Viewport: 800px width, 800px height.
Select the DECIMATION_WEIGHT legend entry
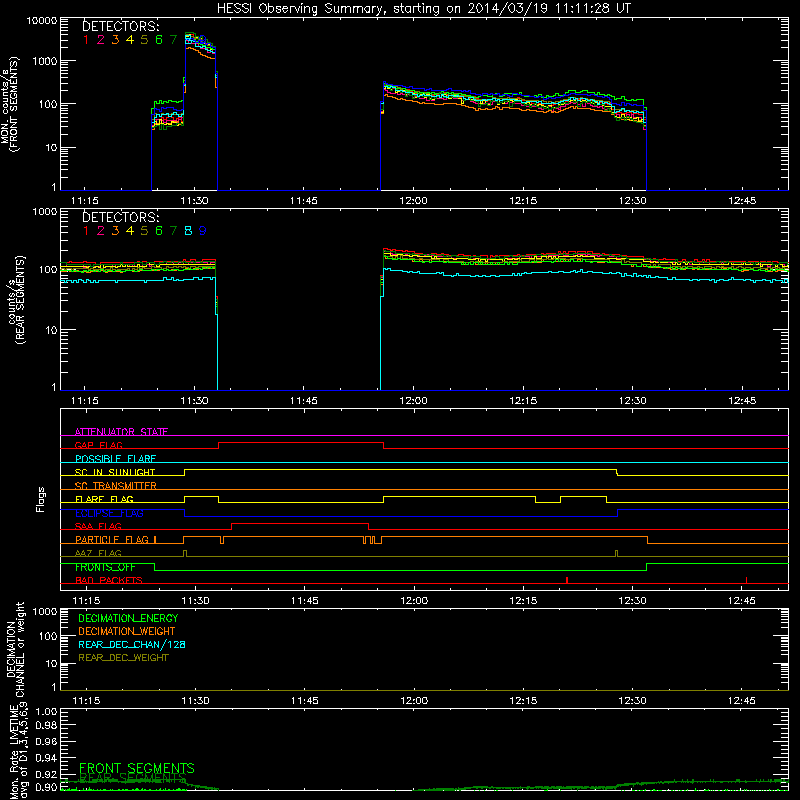click(x=127, y=632)
